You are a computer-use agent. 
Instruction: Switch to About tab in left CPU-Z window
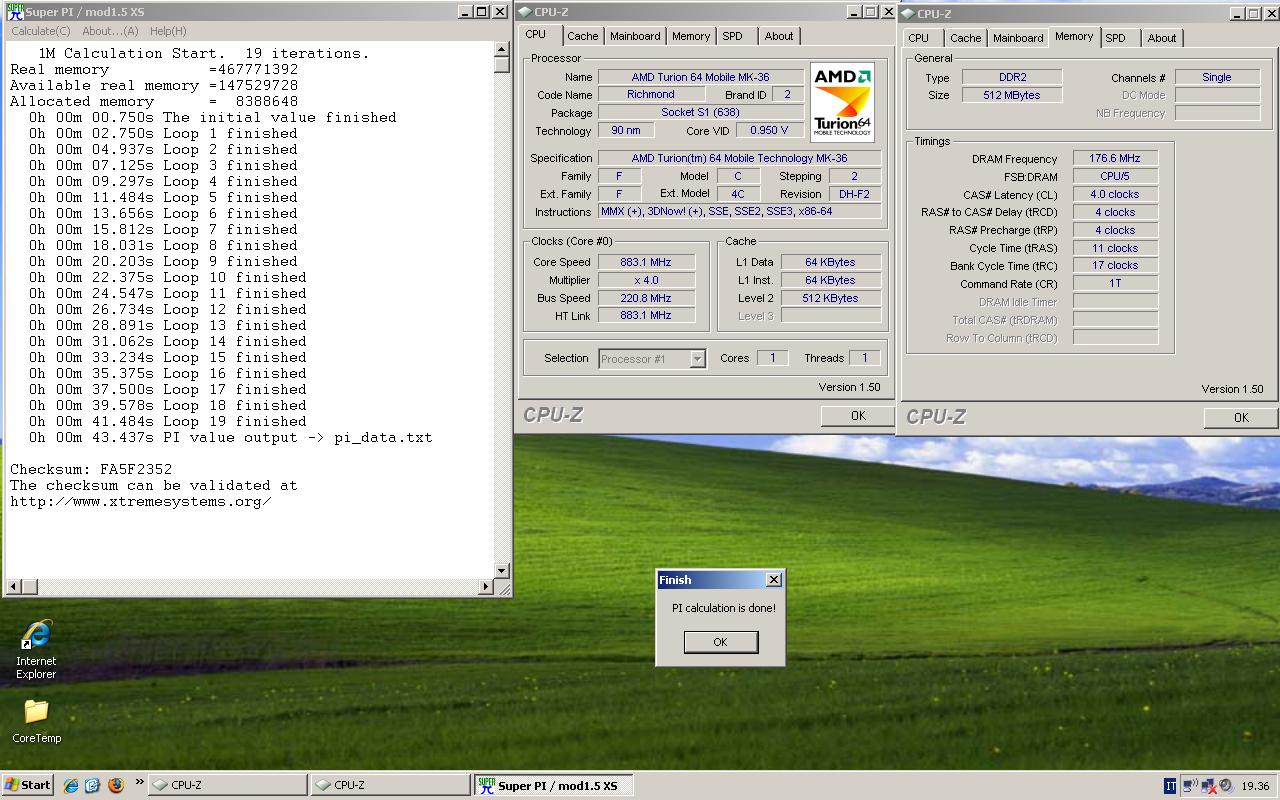pyautogui.click(x=779, y=36)
